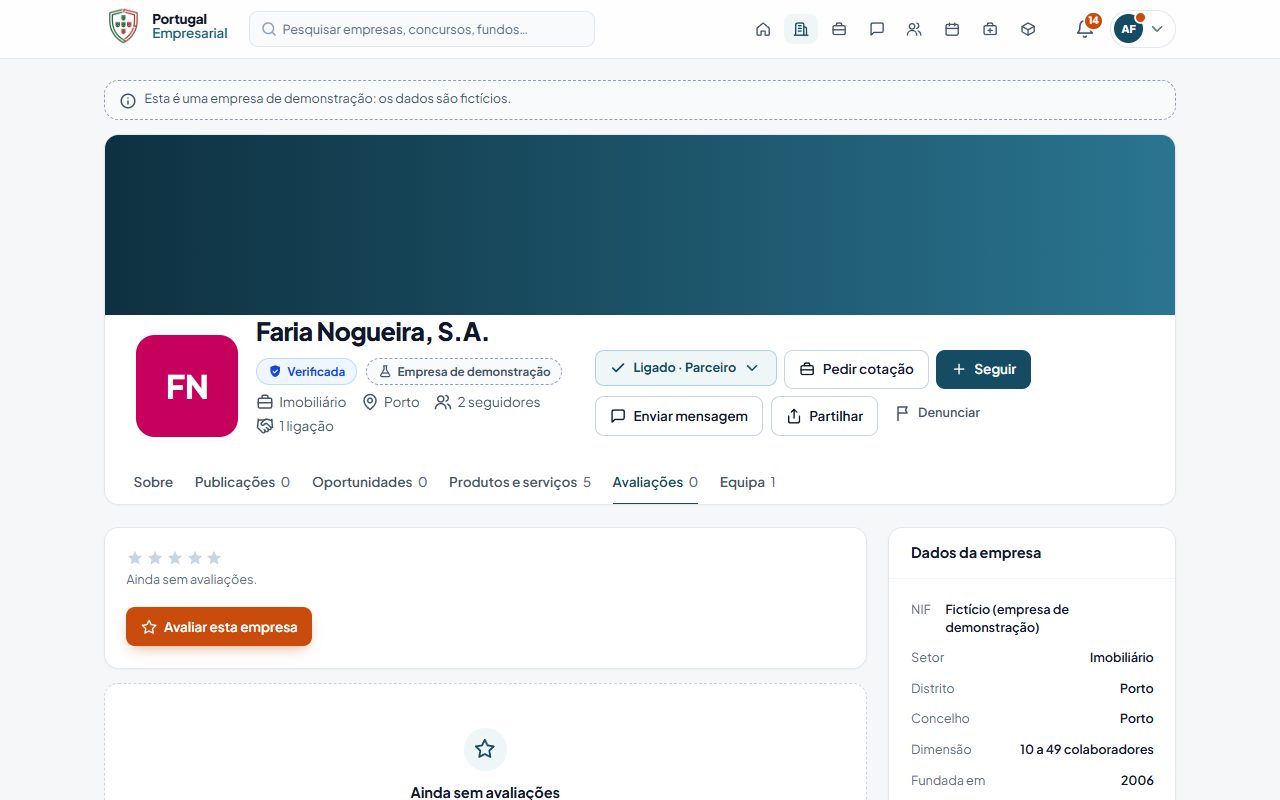Focus the Pesquisar empresas search field
Image resolution: width=1280 pixels, height=800 pixels.
(x=422, y=29)
